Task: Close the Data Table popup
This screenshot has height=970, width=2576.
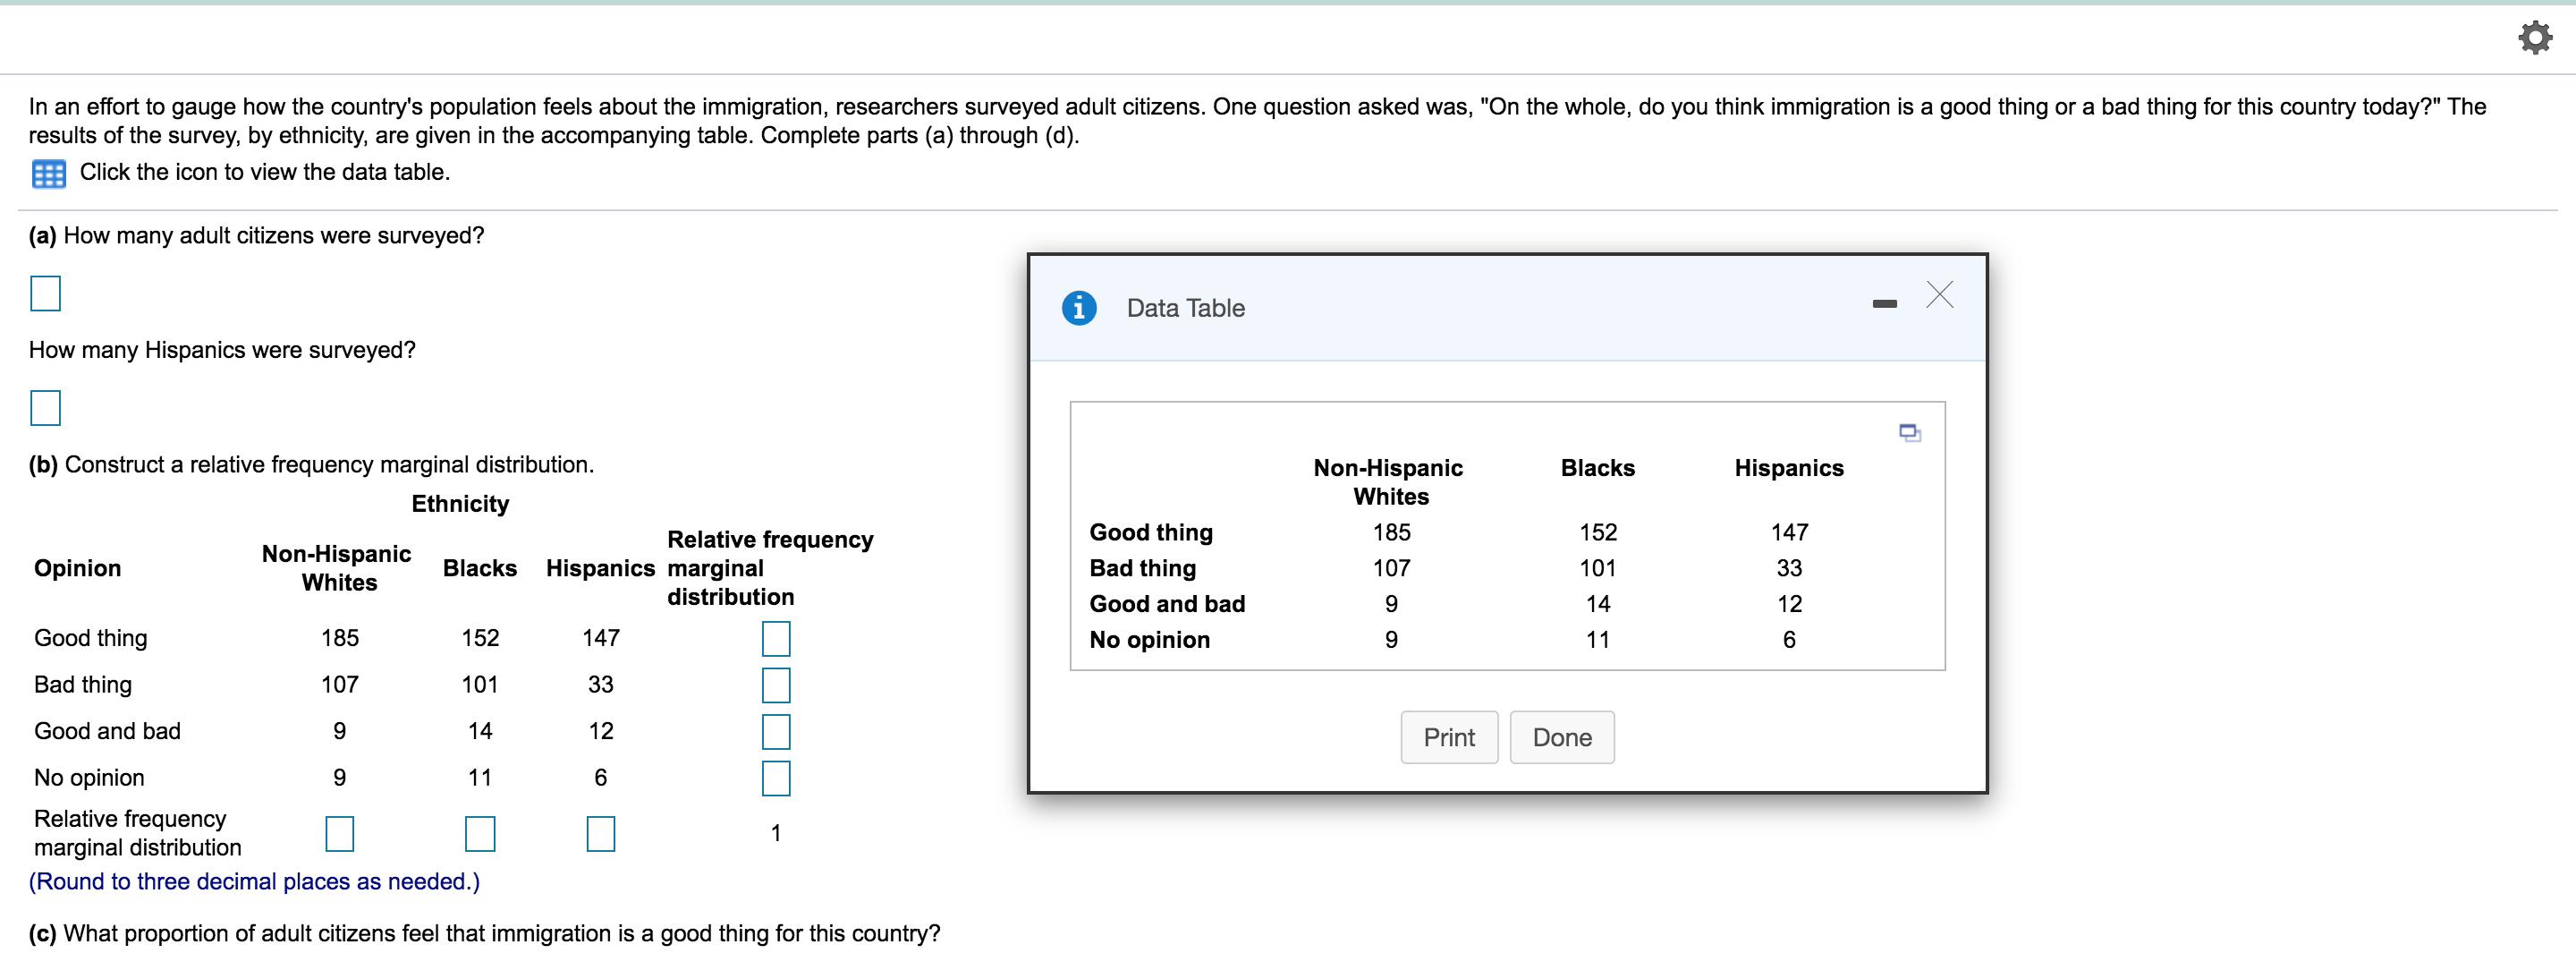Action: point(1939,295)
